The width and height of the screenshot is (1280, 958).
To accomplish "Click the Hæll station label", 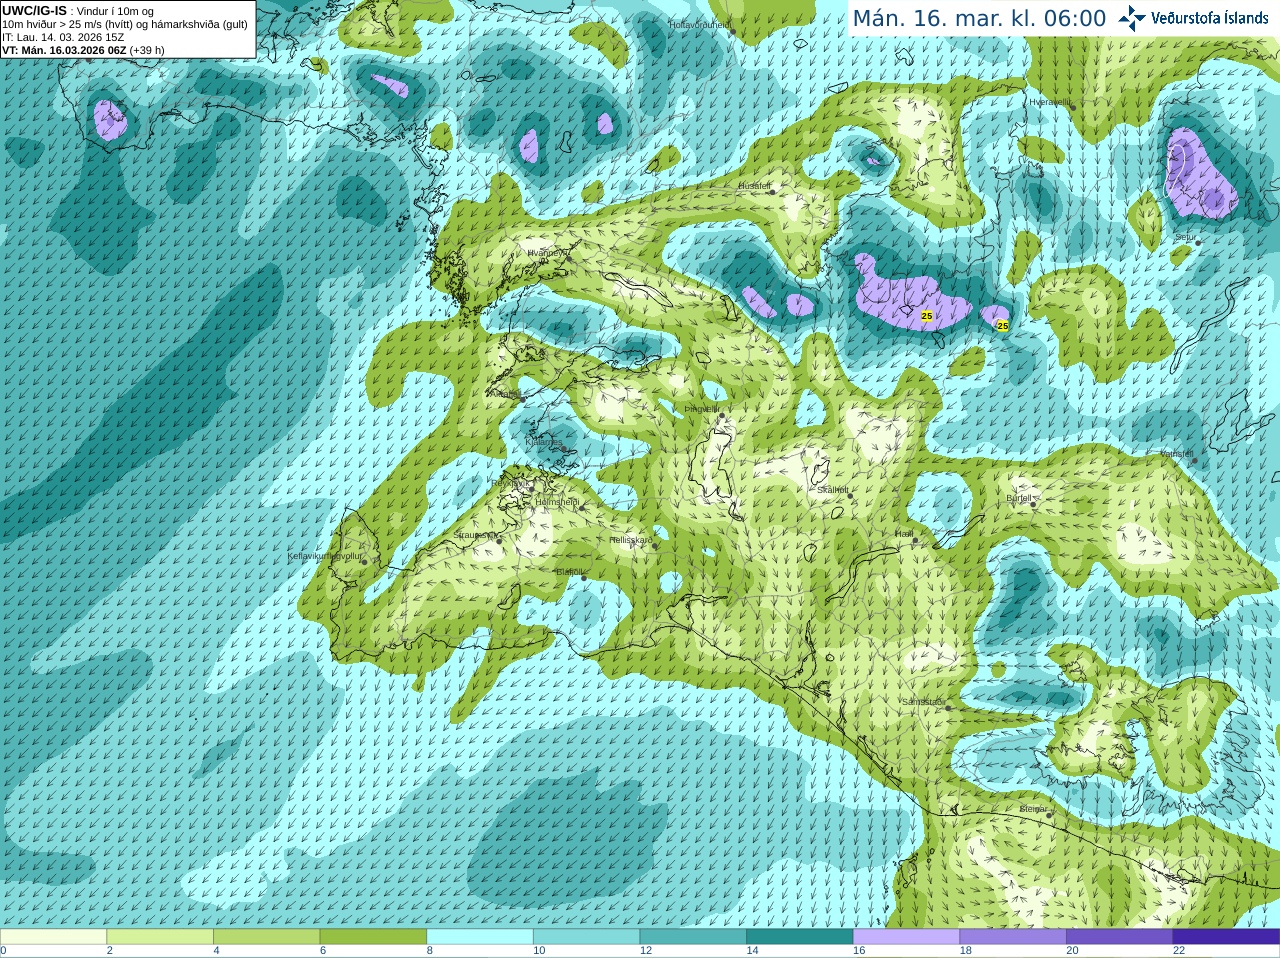I will click(x=904, y=535).
